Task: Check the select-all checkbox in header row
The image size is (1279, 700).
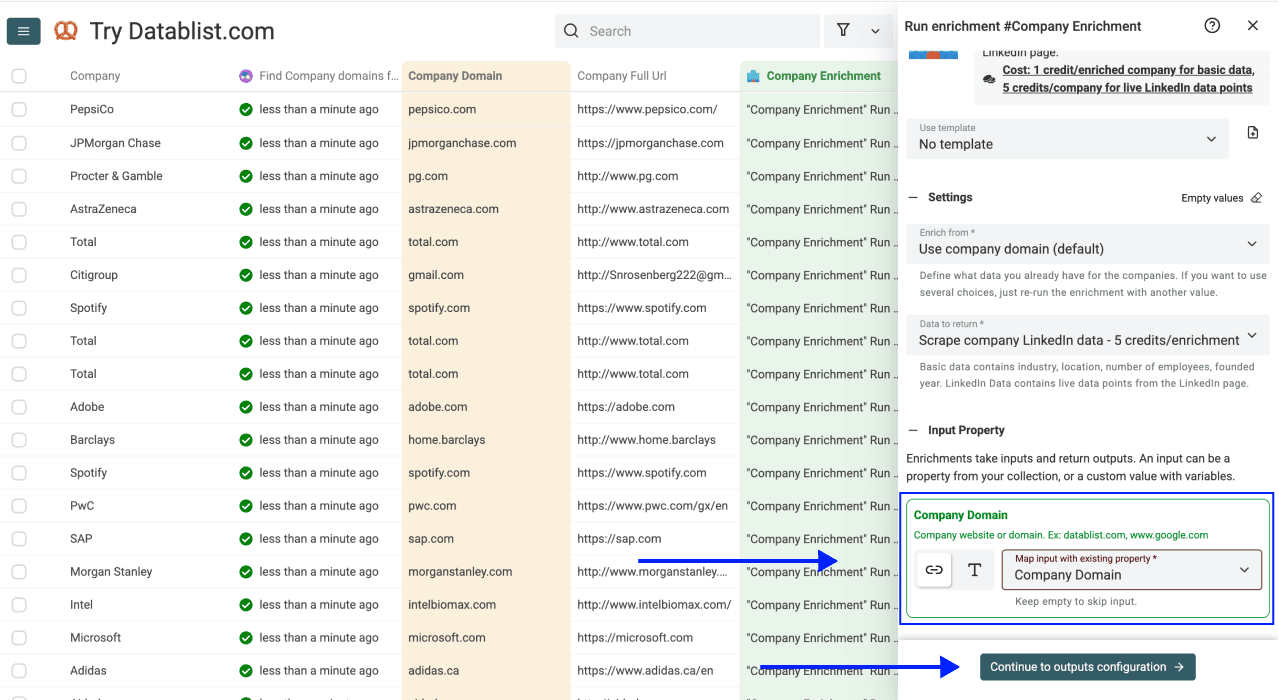Action: (x=18, y=75)
